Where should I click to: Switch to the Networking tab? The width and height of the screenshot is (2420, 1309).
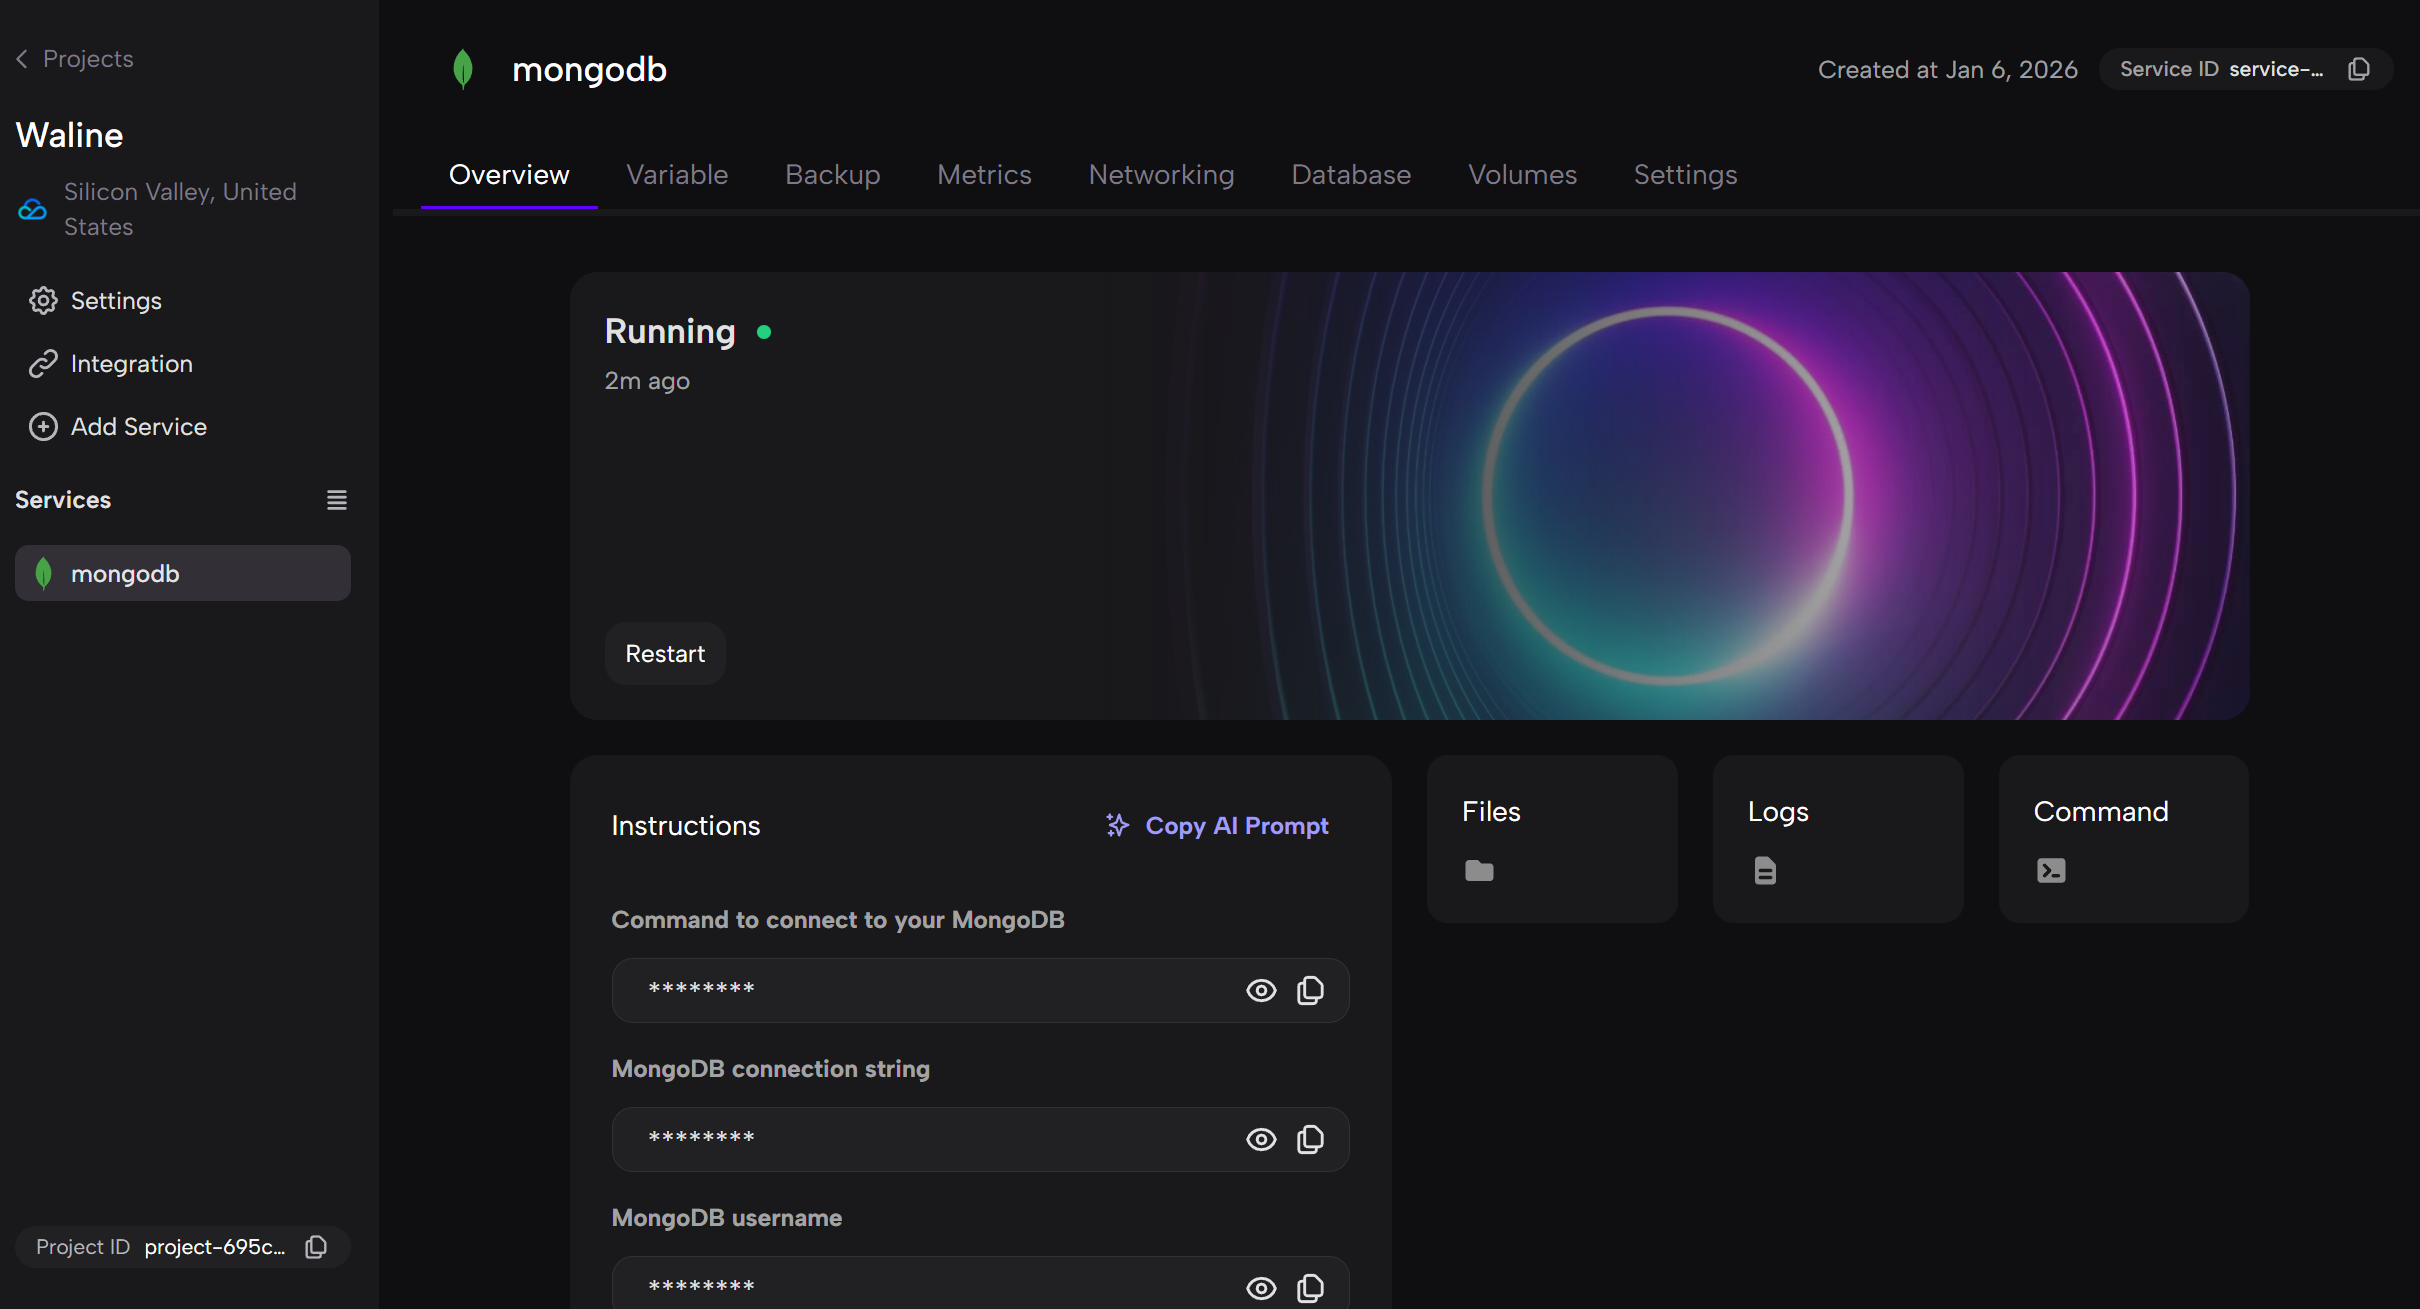tap(1161, 175)
